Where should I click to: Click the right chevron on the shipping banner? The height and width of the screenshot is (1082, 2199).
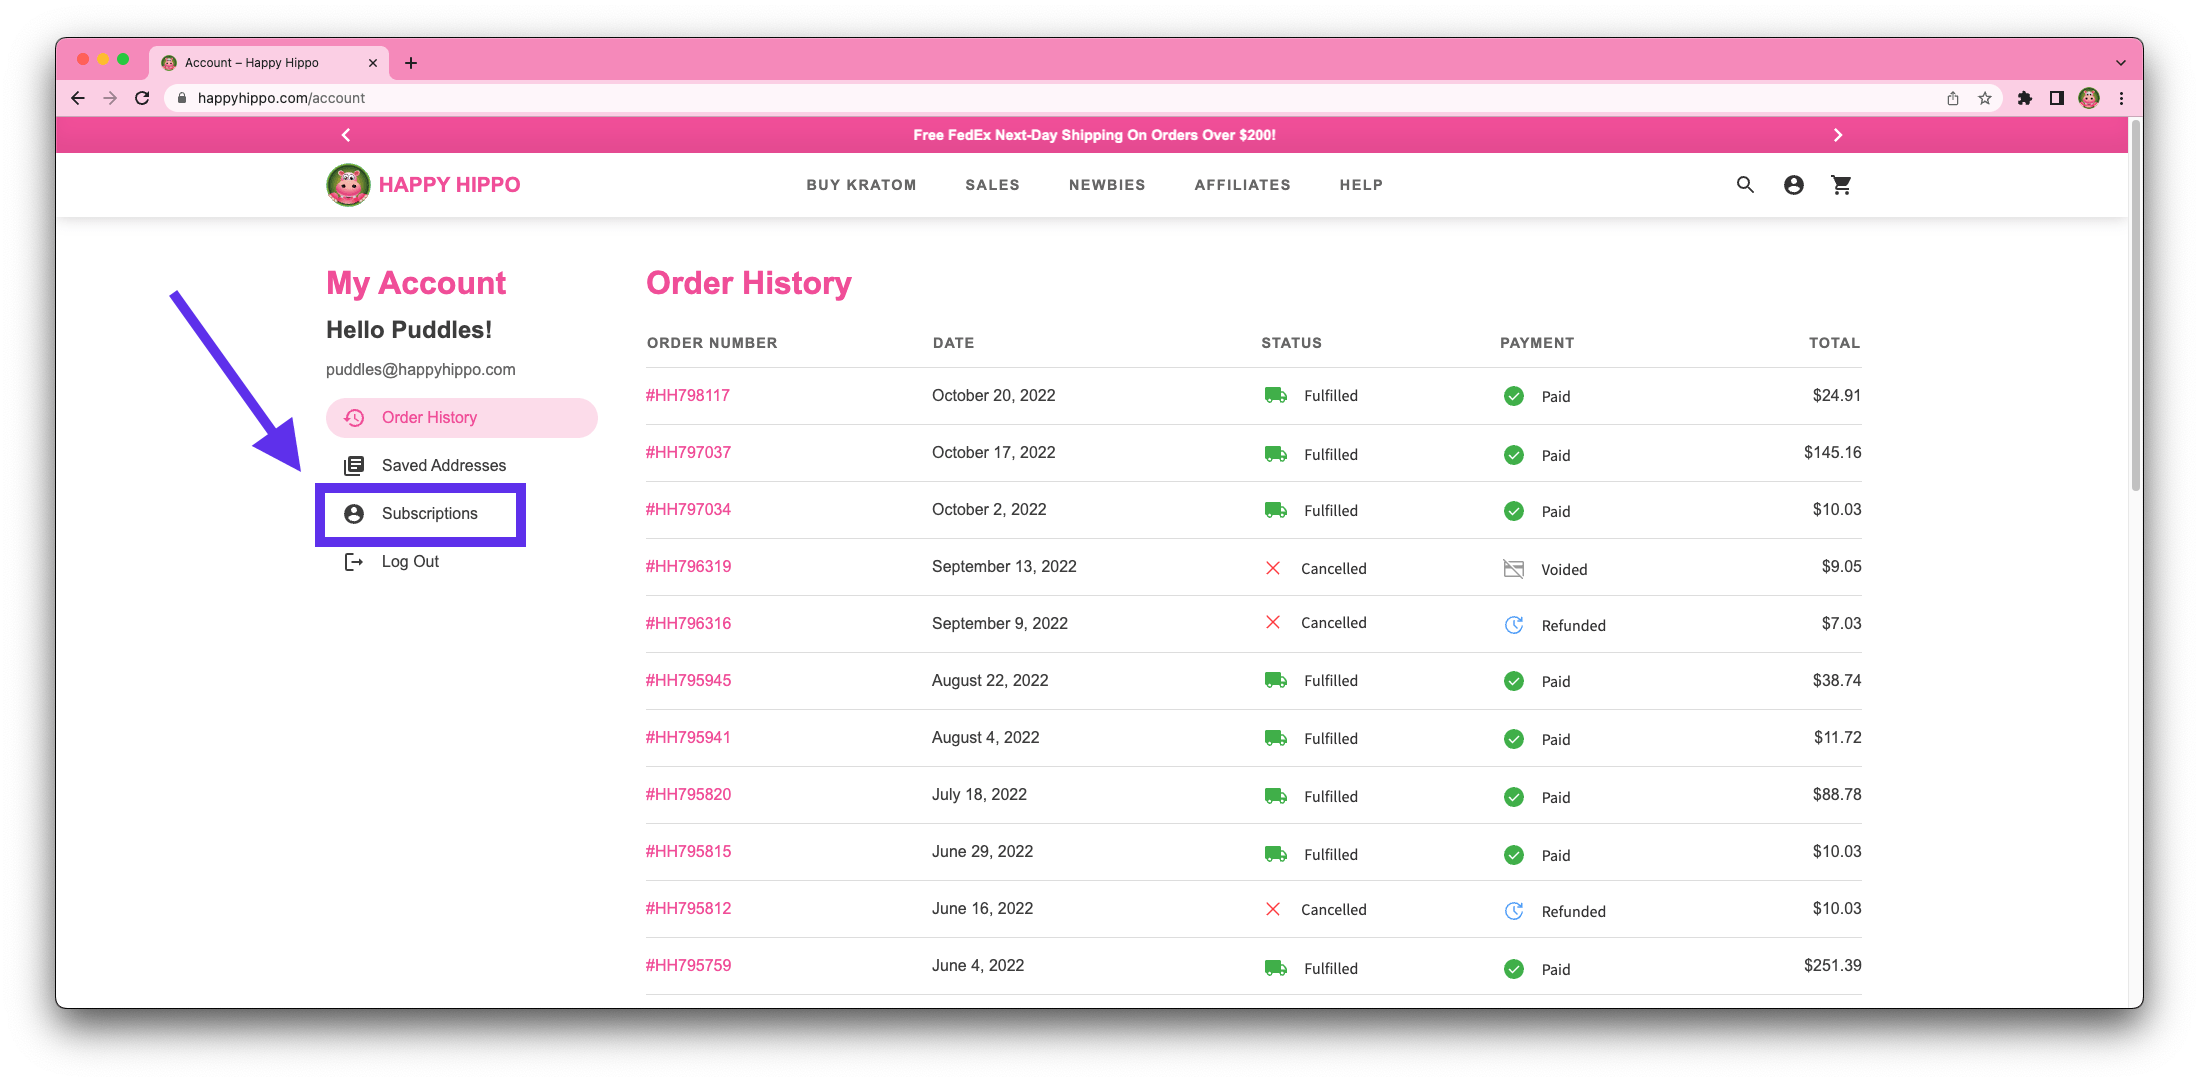tap(1838, 134)
